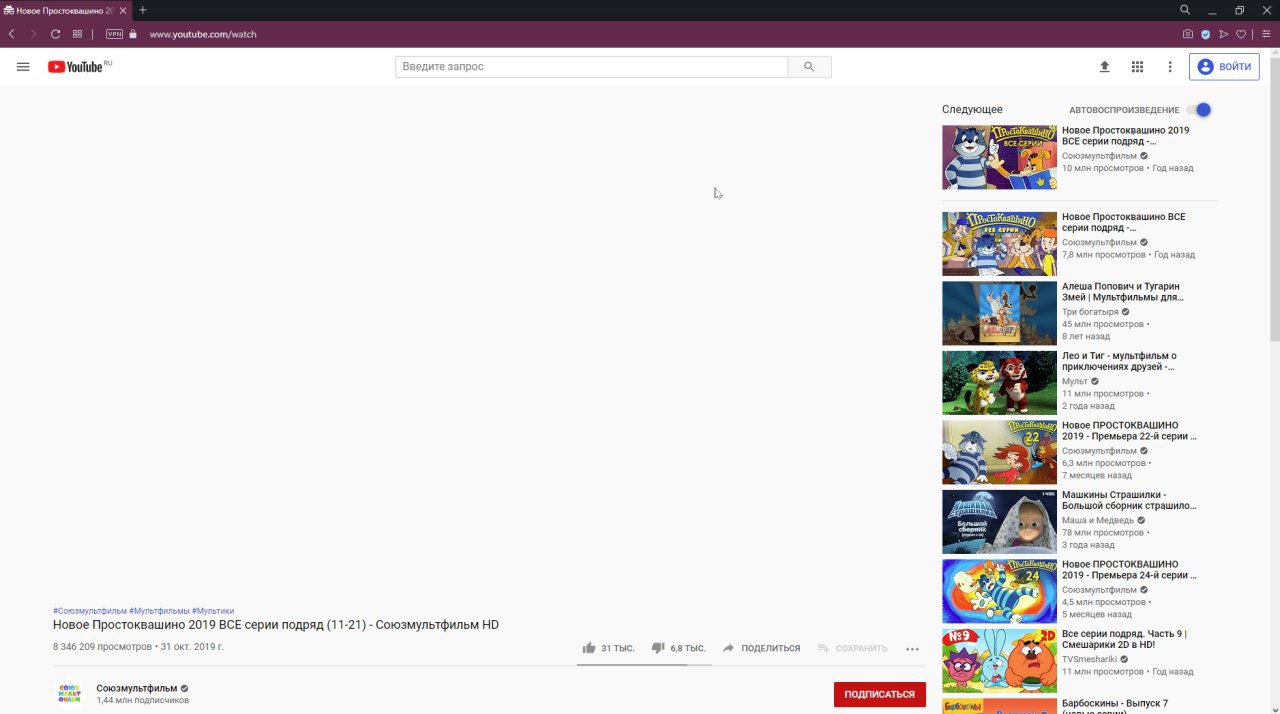Open the #Мультфильмы hashtag link
This screenshot has width=1280, height=714.
[x=159, y=611]
